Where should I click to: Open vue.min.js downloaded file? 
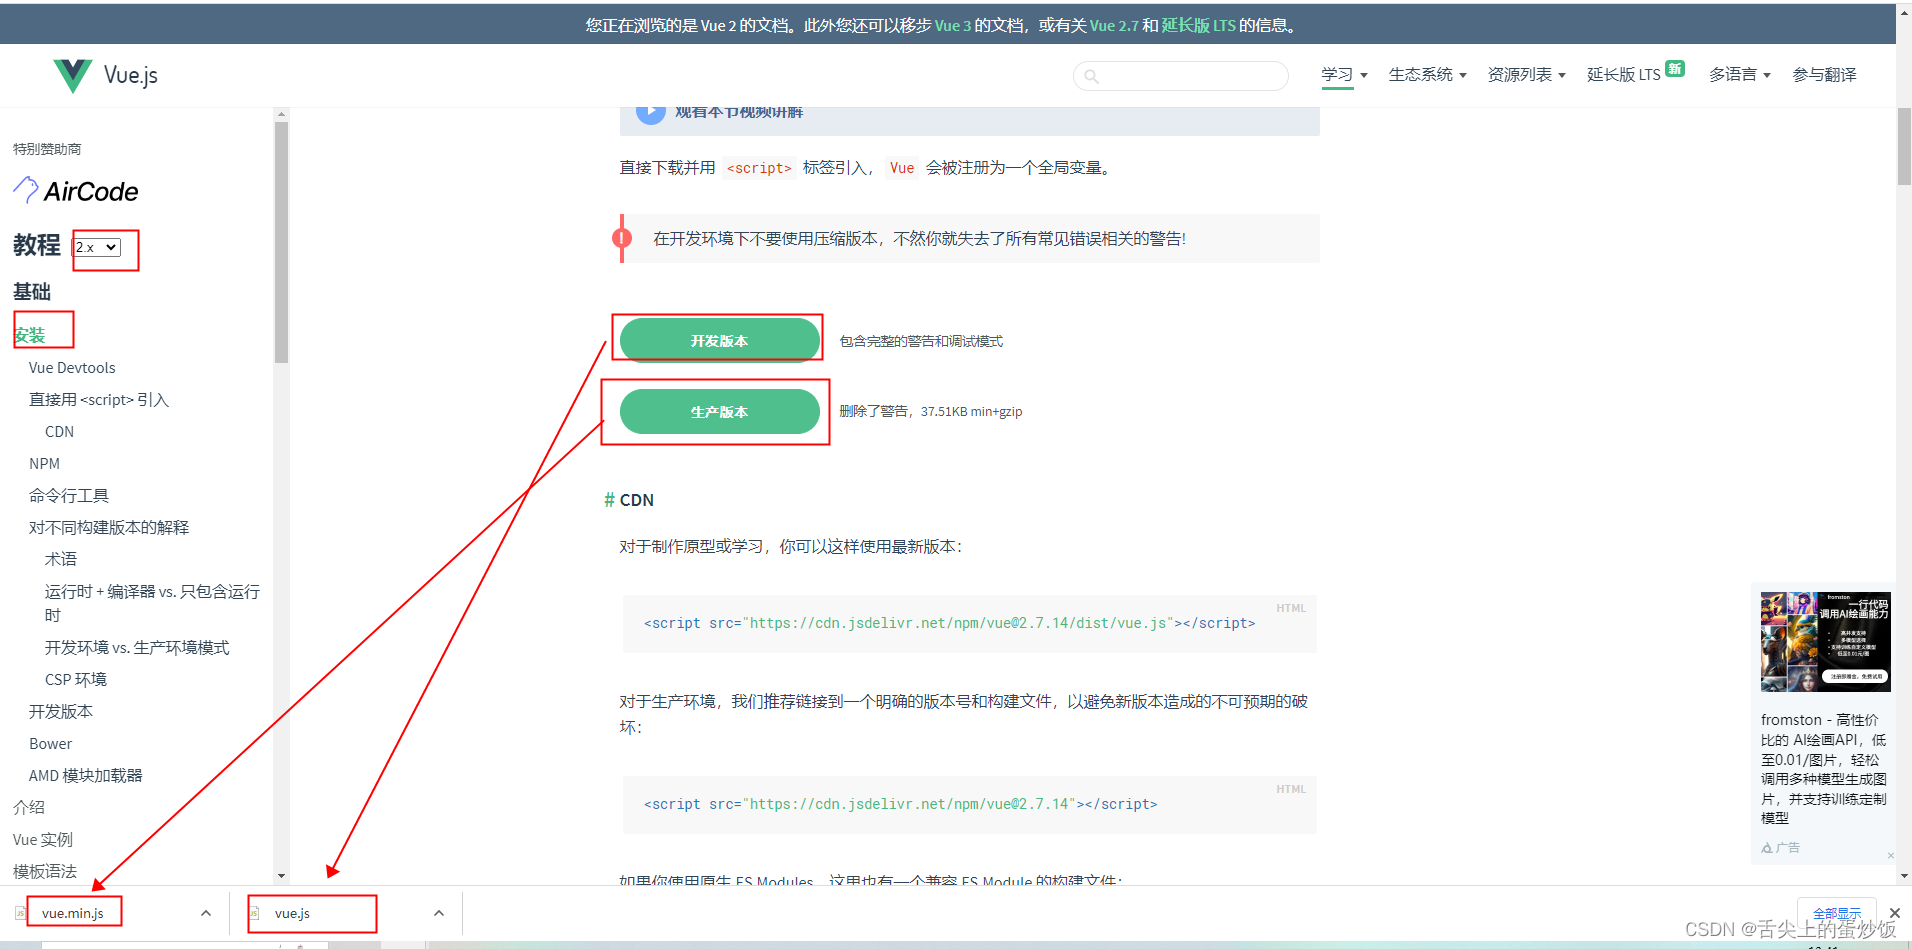pyautogui.click(x=73, y=913)
